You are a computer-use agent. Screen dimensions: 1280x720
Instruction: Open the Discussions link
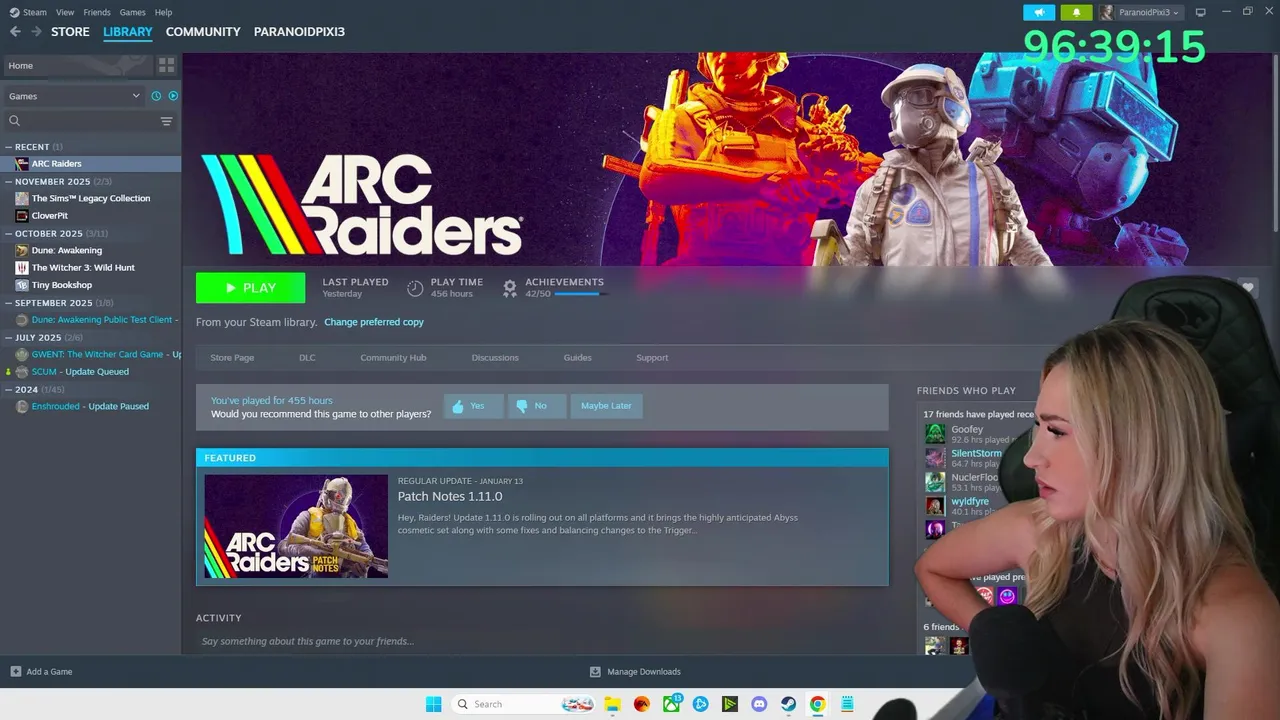[x=495, y=358]
